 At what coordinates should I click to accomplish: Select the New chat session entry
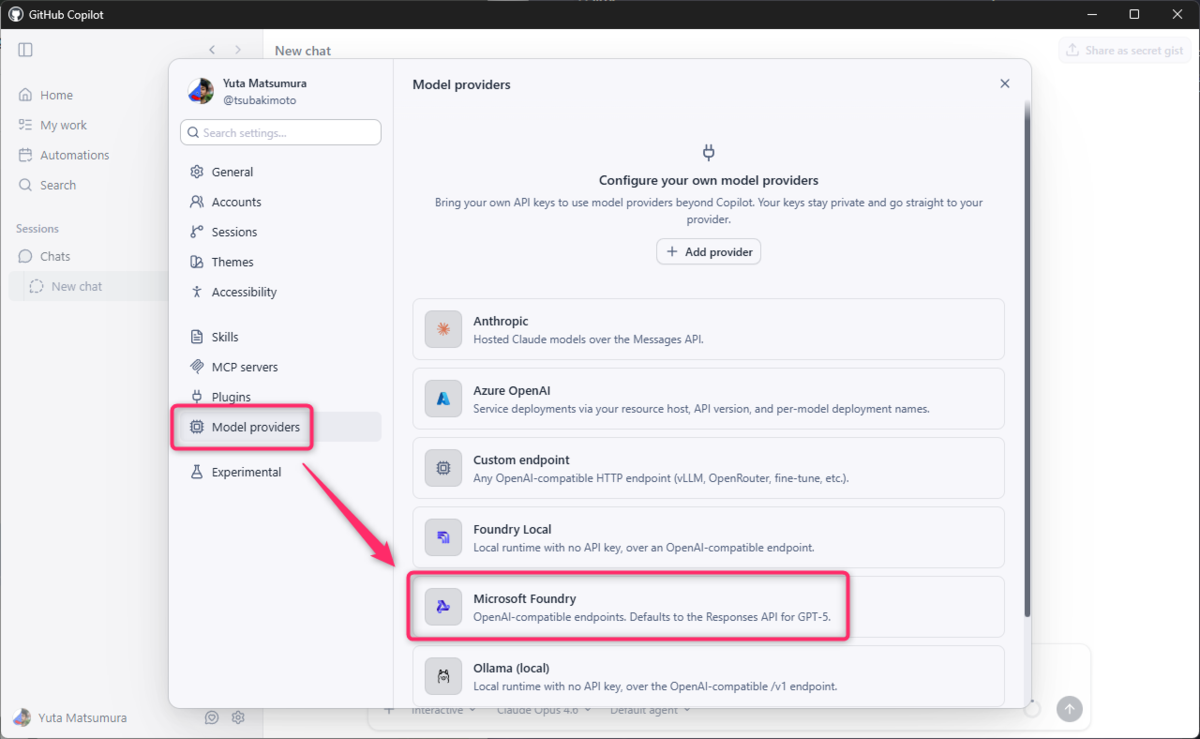[x=88, y=286]
